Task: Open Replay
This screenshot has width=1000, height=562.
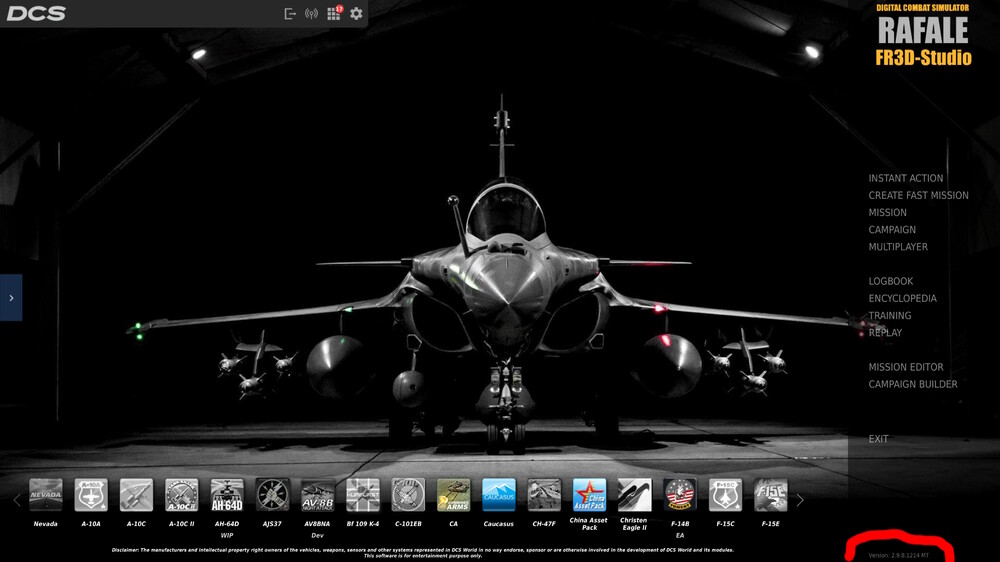Action: 885,333
